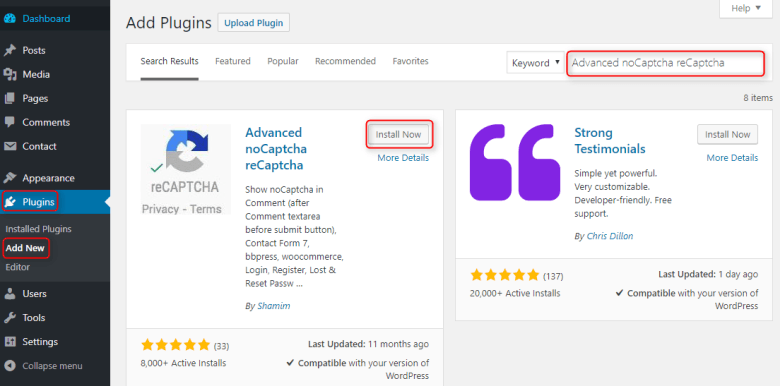Image resolution: width=780 pixels, height=386 pixels.
Task: Open the Tools menu label
Action: pos(34,317)
